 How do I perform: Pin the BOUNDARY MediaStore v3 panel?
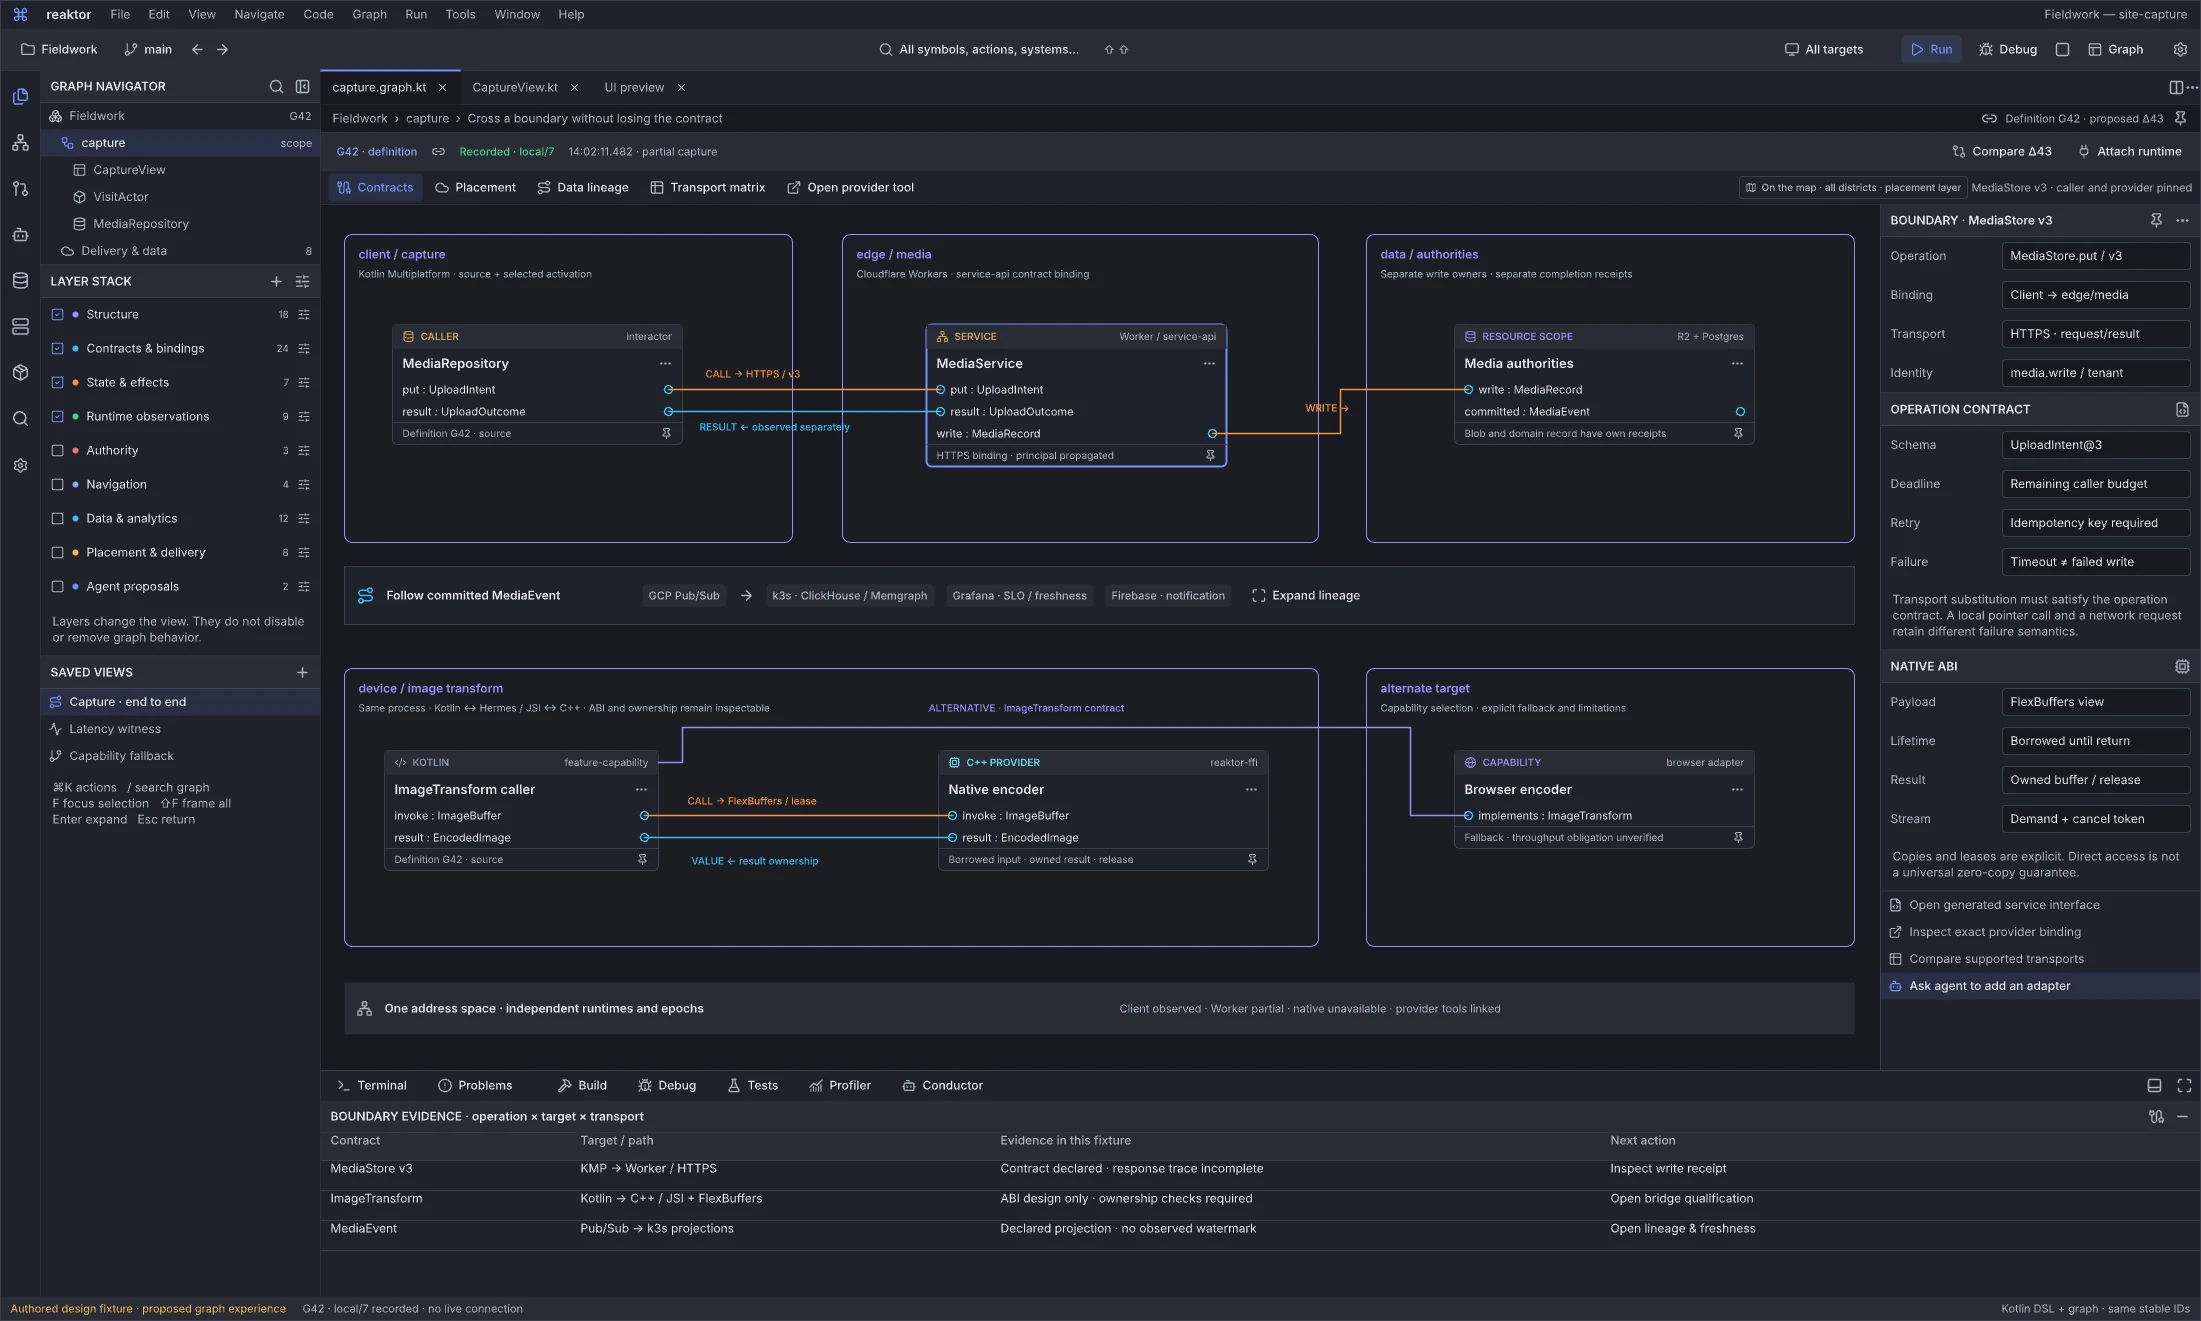pos(2156,221)
